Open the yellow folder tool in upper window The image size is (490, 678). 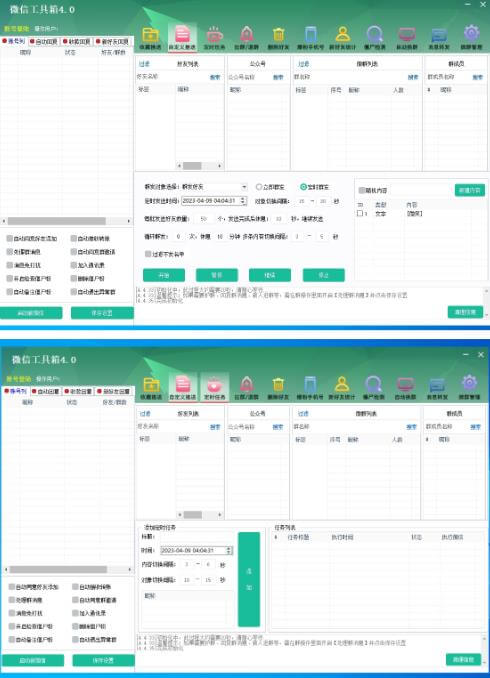coord(151,37)
